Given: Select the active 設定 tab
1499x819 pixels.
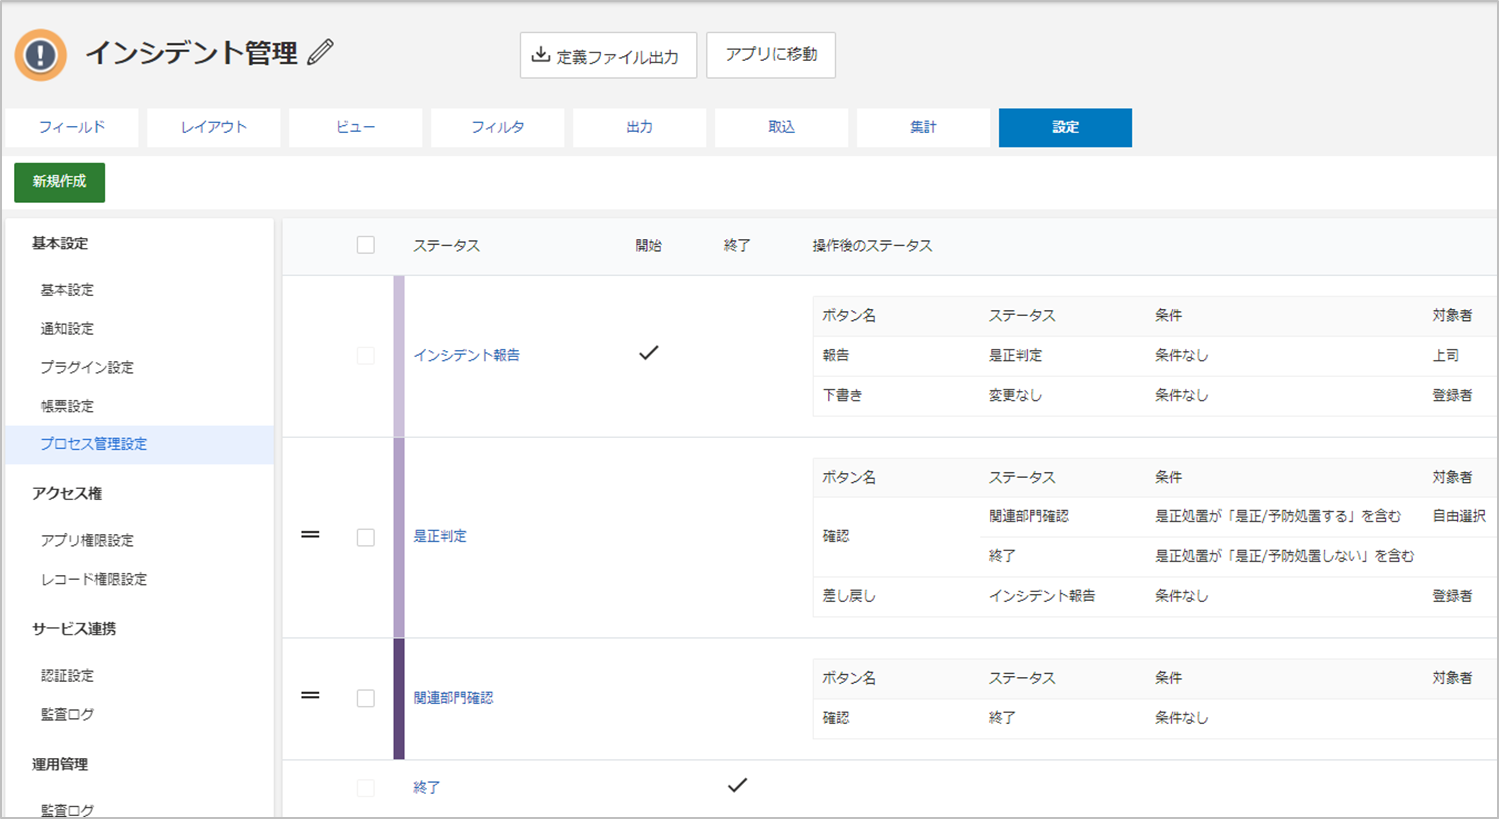Looking at the screenshot, I should tap(1065, 128).
